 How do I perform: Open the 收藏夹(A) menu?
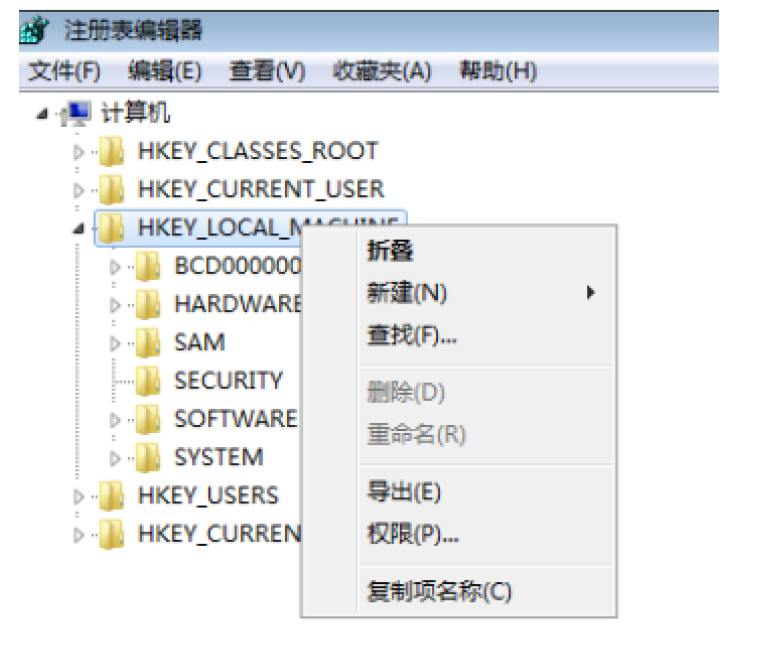pos(381,71)
